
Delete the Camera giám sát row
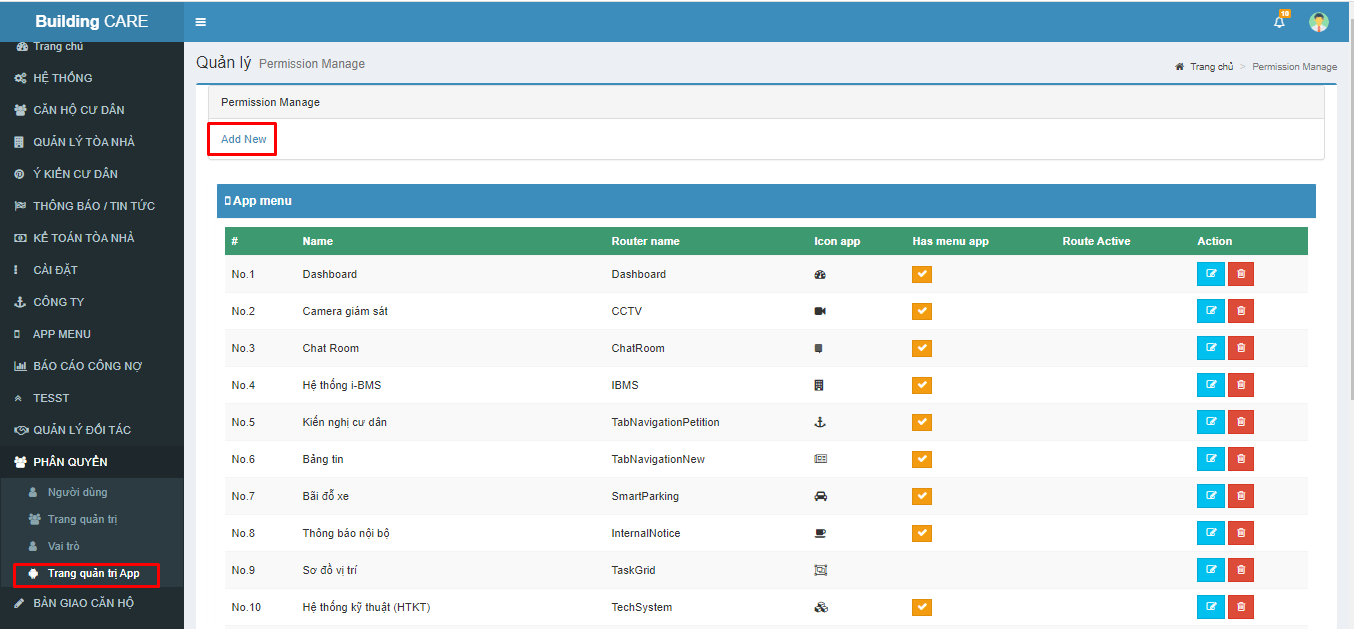(1241, 311)
